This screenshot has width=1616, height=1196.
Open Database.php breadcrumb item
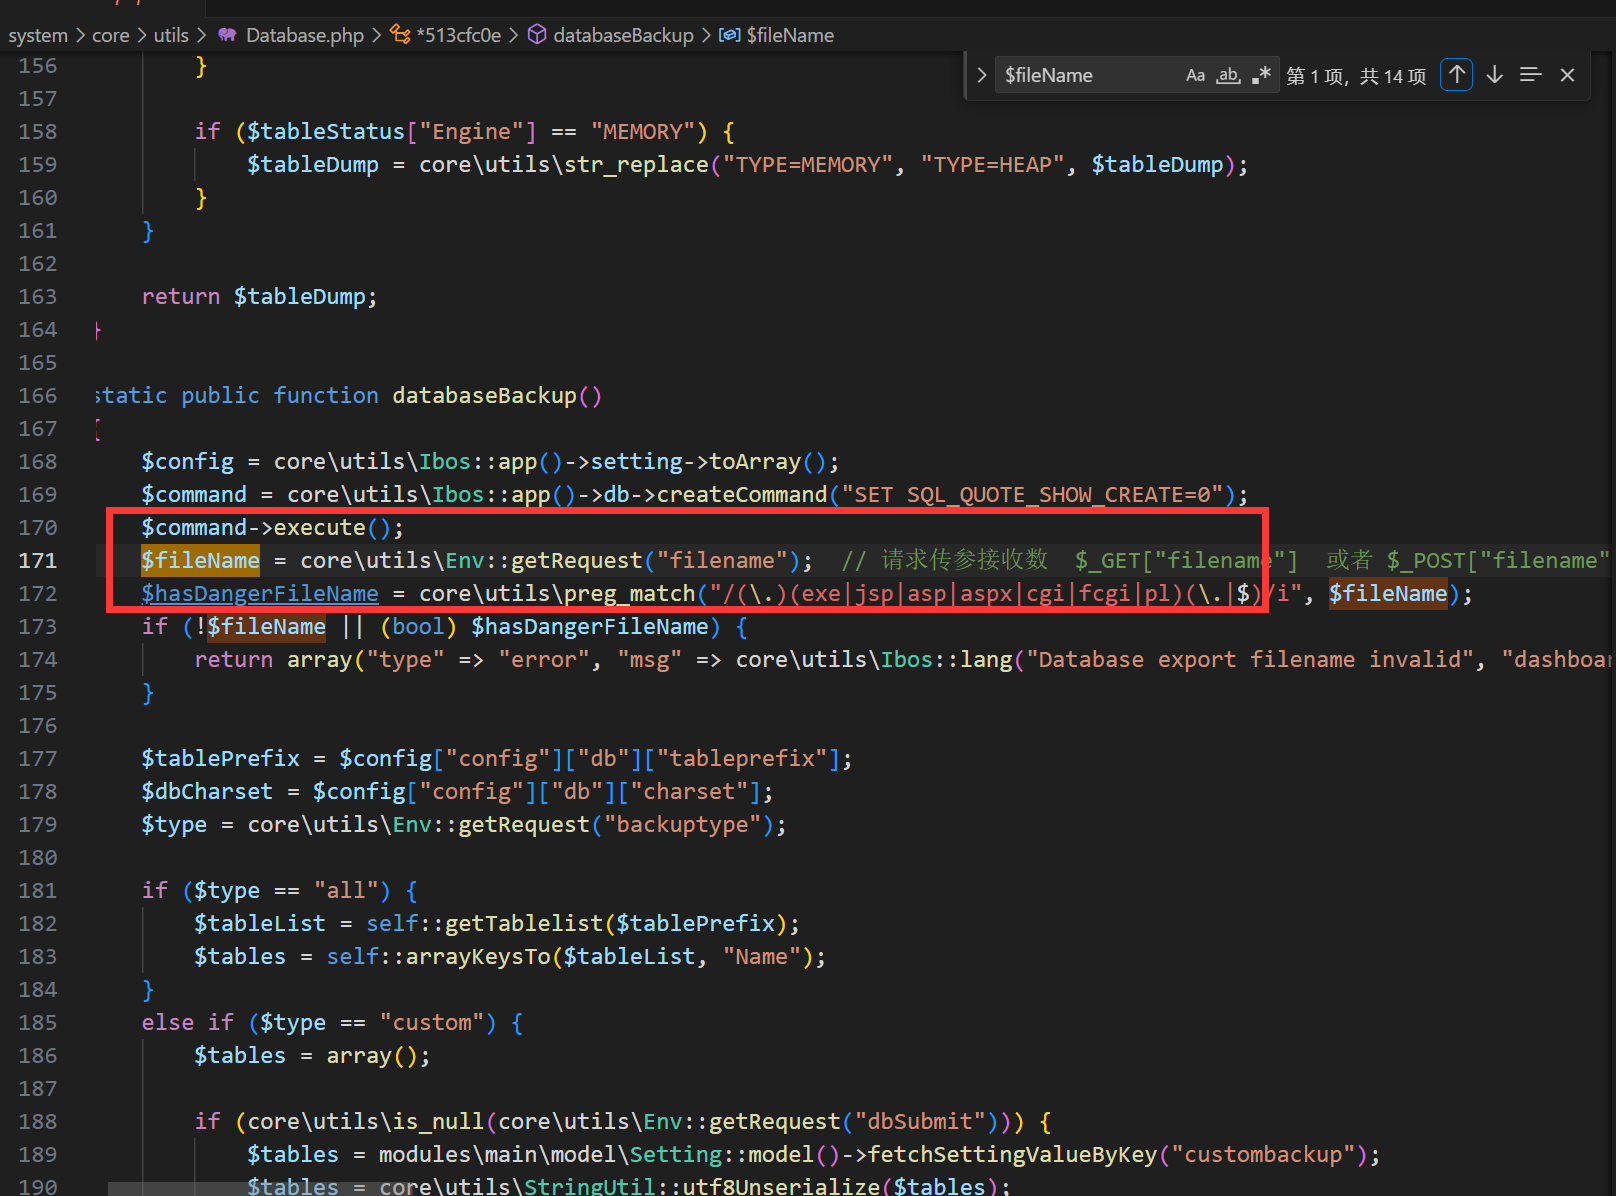305,35
